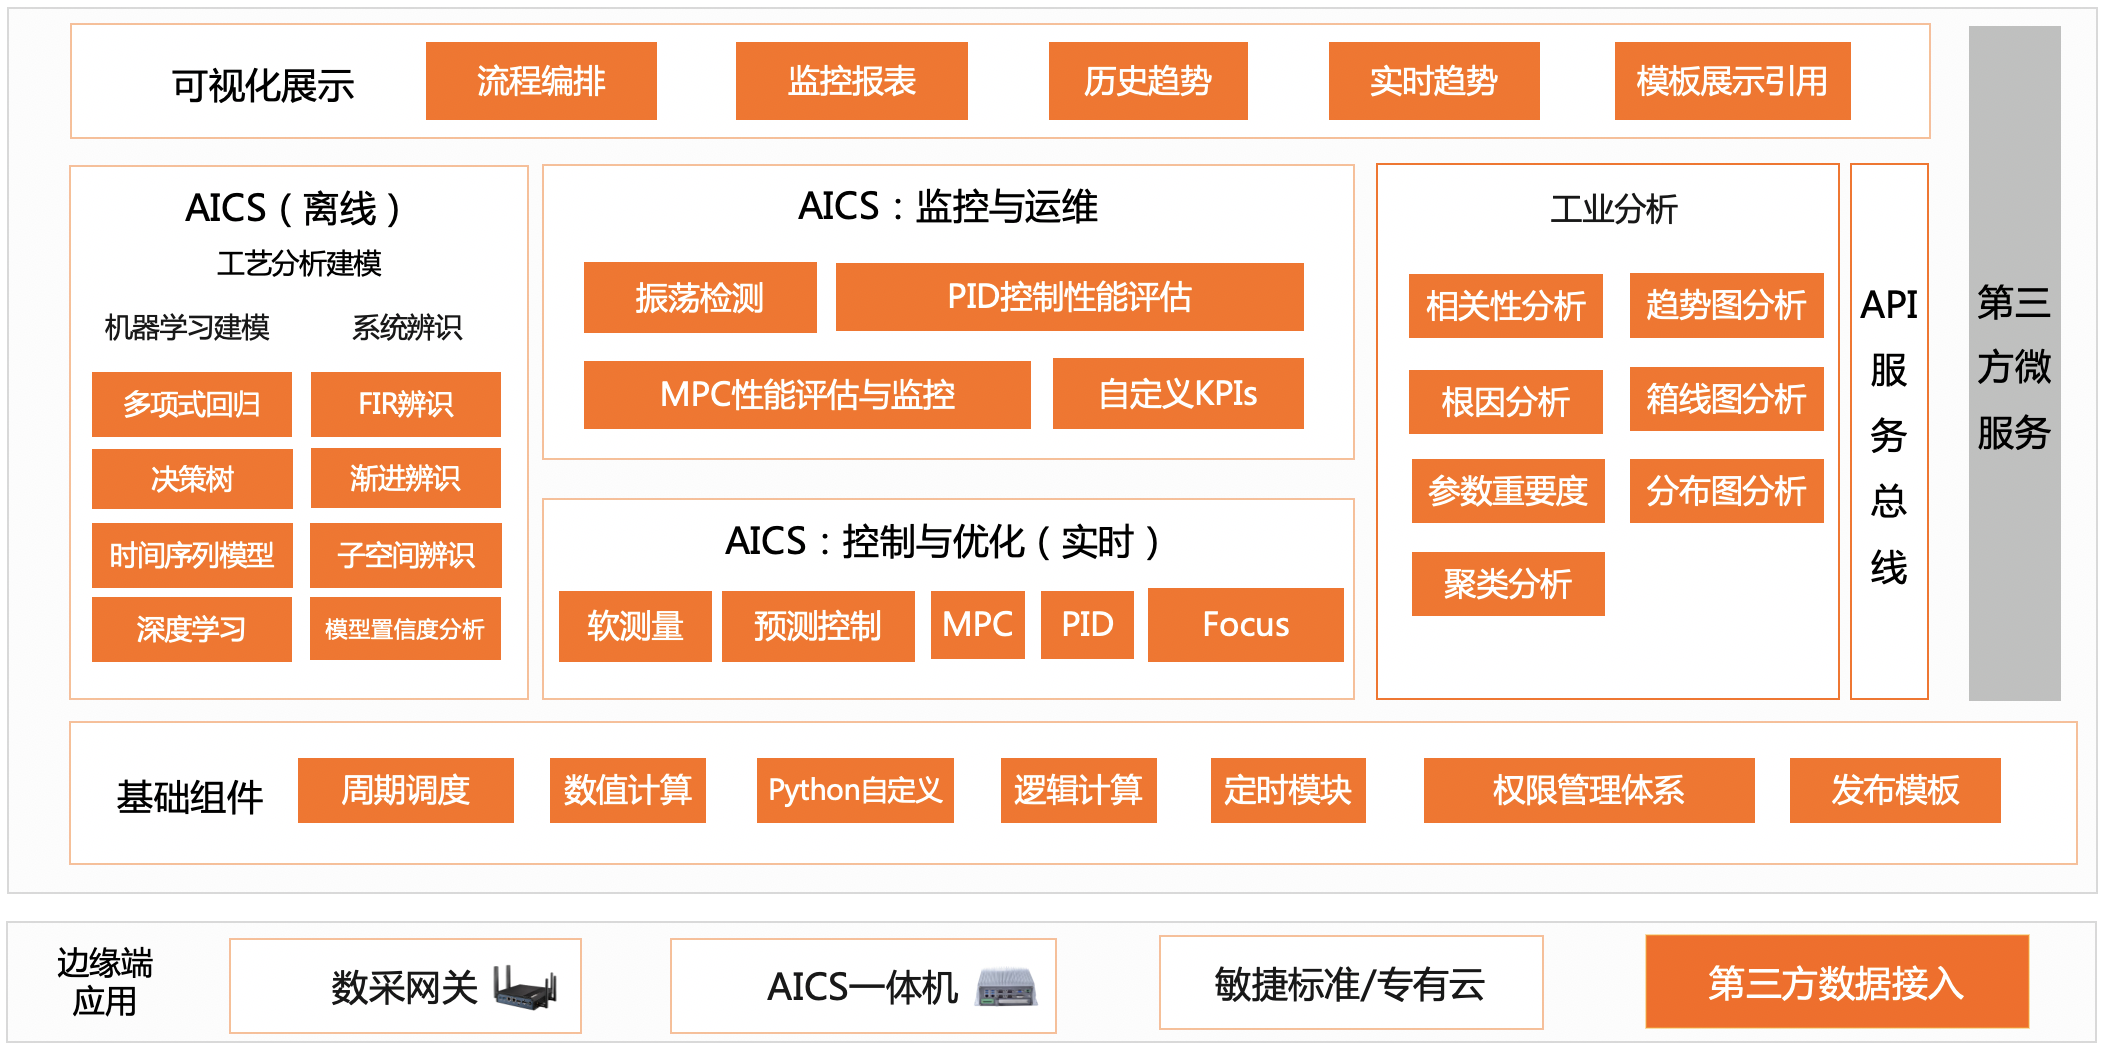Click the 逻辑计算 component

[x=1079, y=790]
